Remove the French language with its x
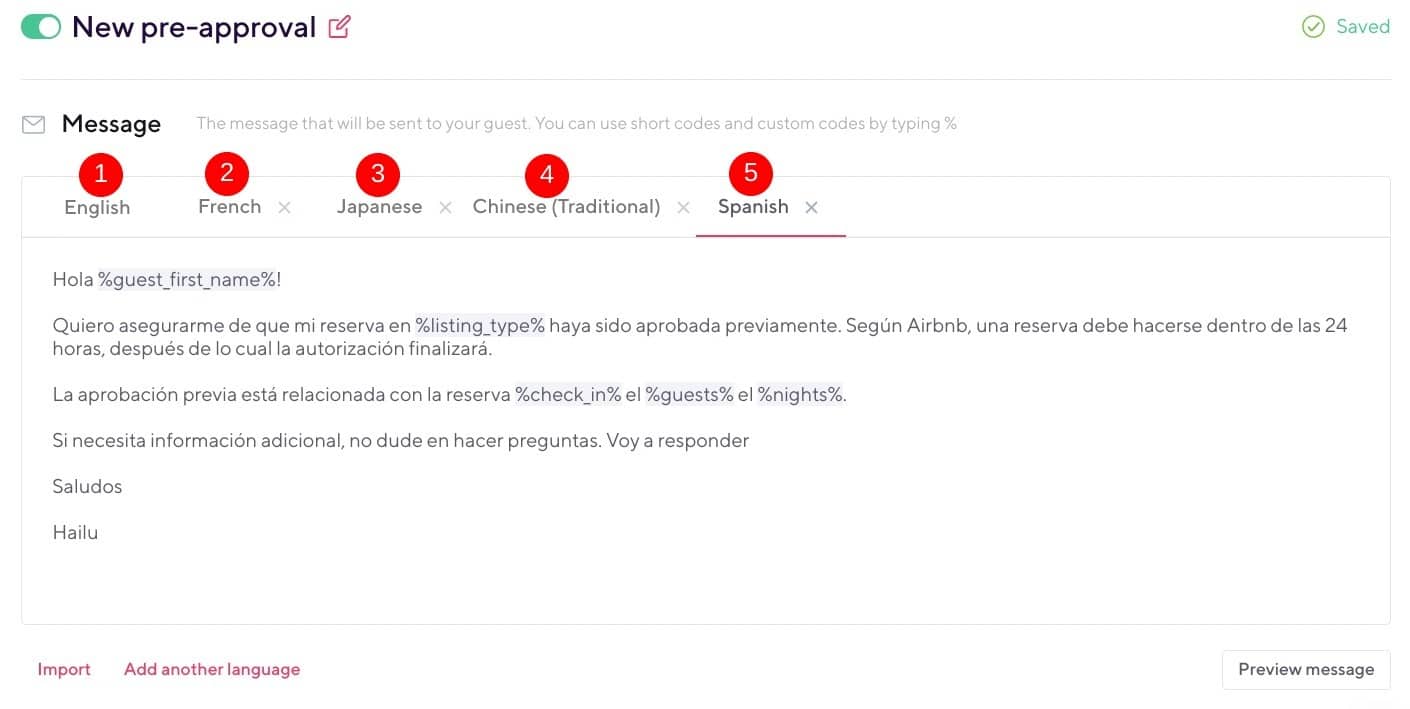This screenshot has height=709, width=1410. tap(284, 208)
